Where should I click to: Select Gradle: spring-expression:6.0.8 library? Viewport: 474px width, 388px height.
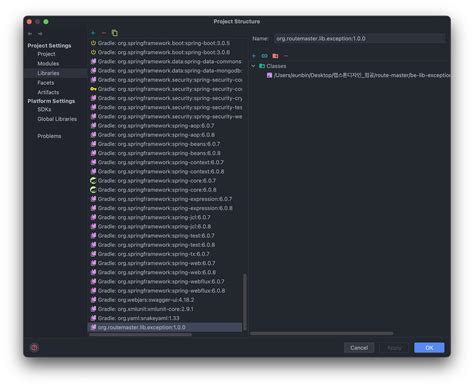(166, 208)
